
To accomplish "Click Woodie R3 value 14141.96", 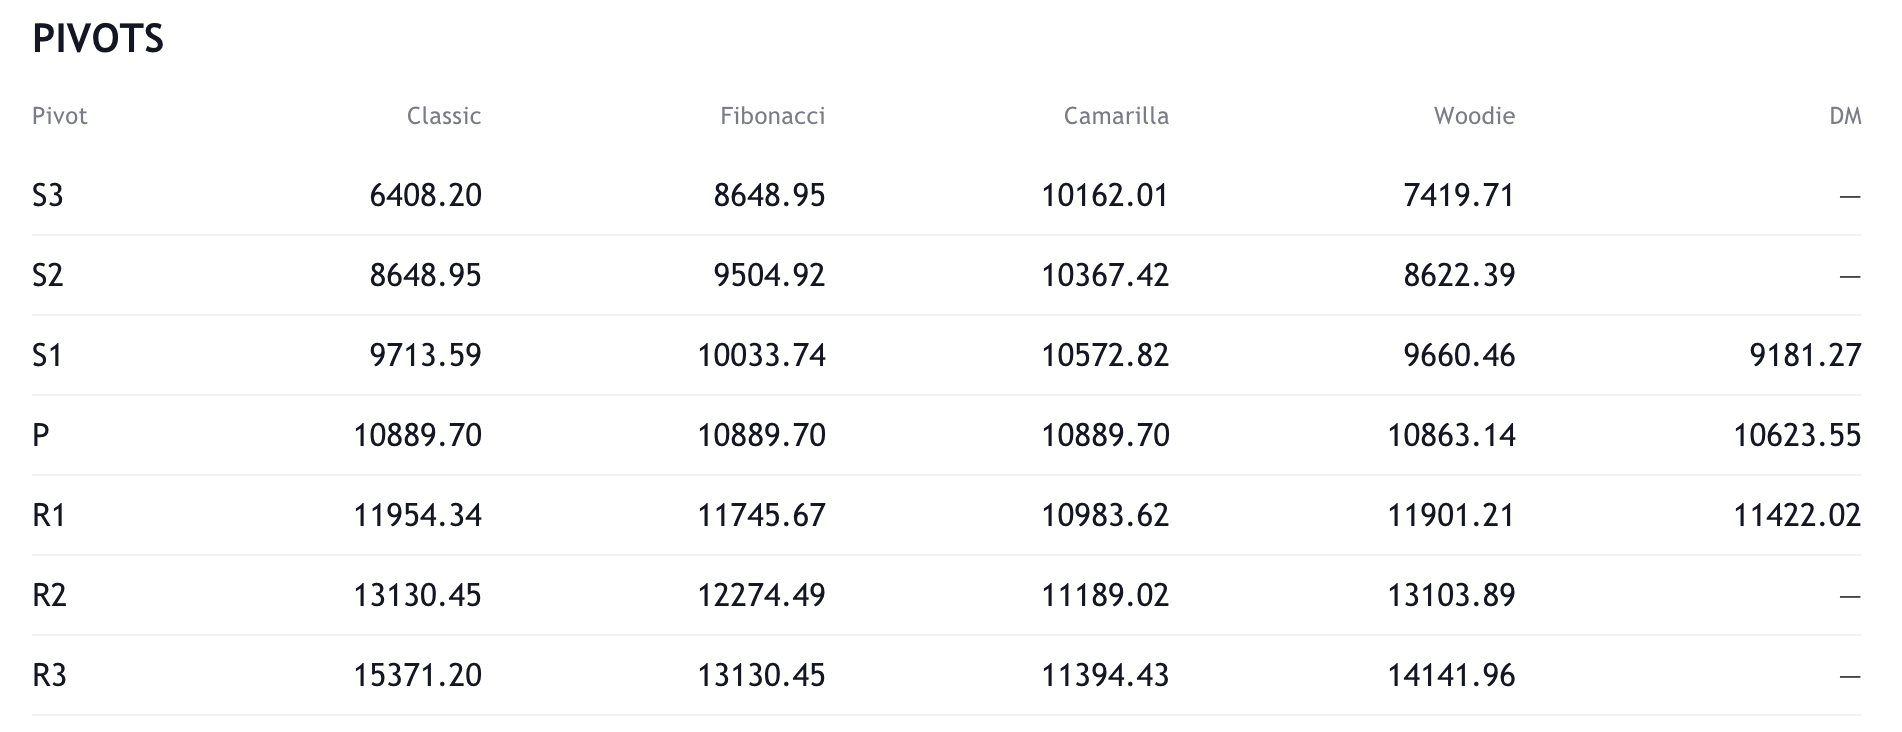I will (x=1451, y=675).
